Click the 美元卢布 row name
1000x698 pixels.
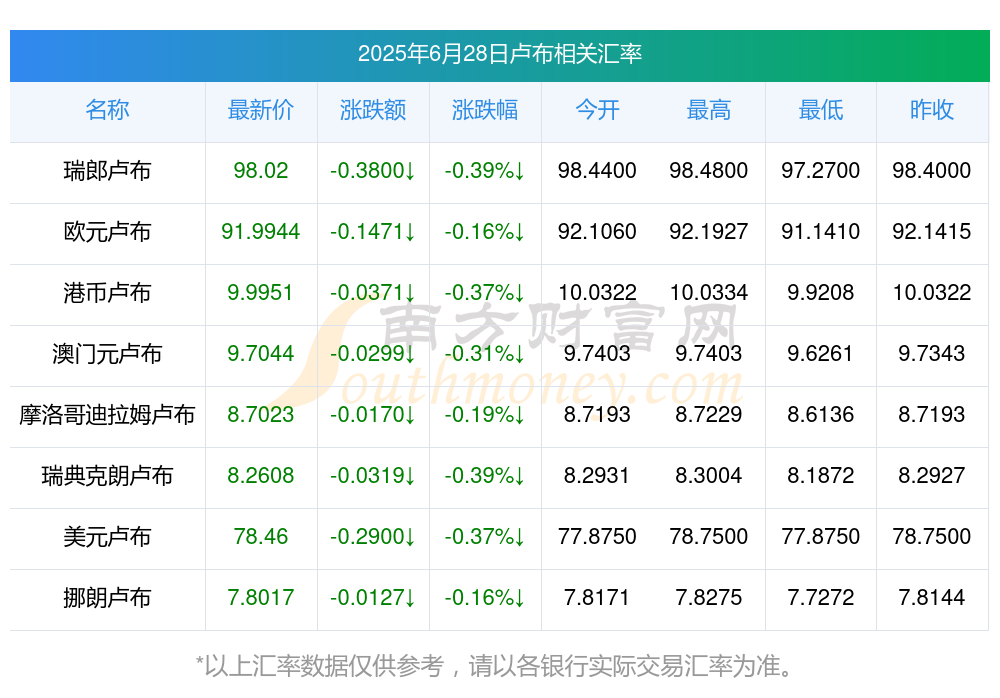[107, 537]
